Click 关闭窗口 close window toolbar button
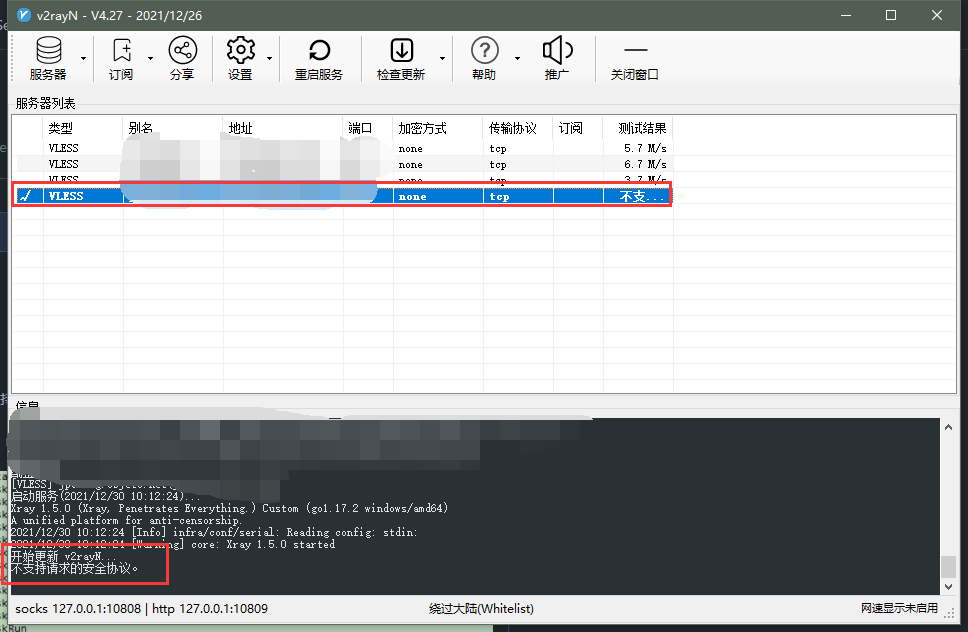The image size is (968, 632). coord(635,59)
